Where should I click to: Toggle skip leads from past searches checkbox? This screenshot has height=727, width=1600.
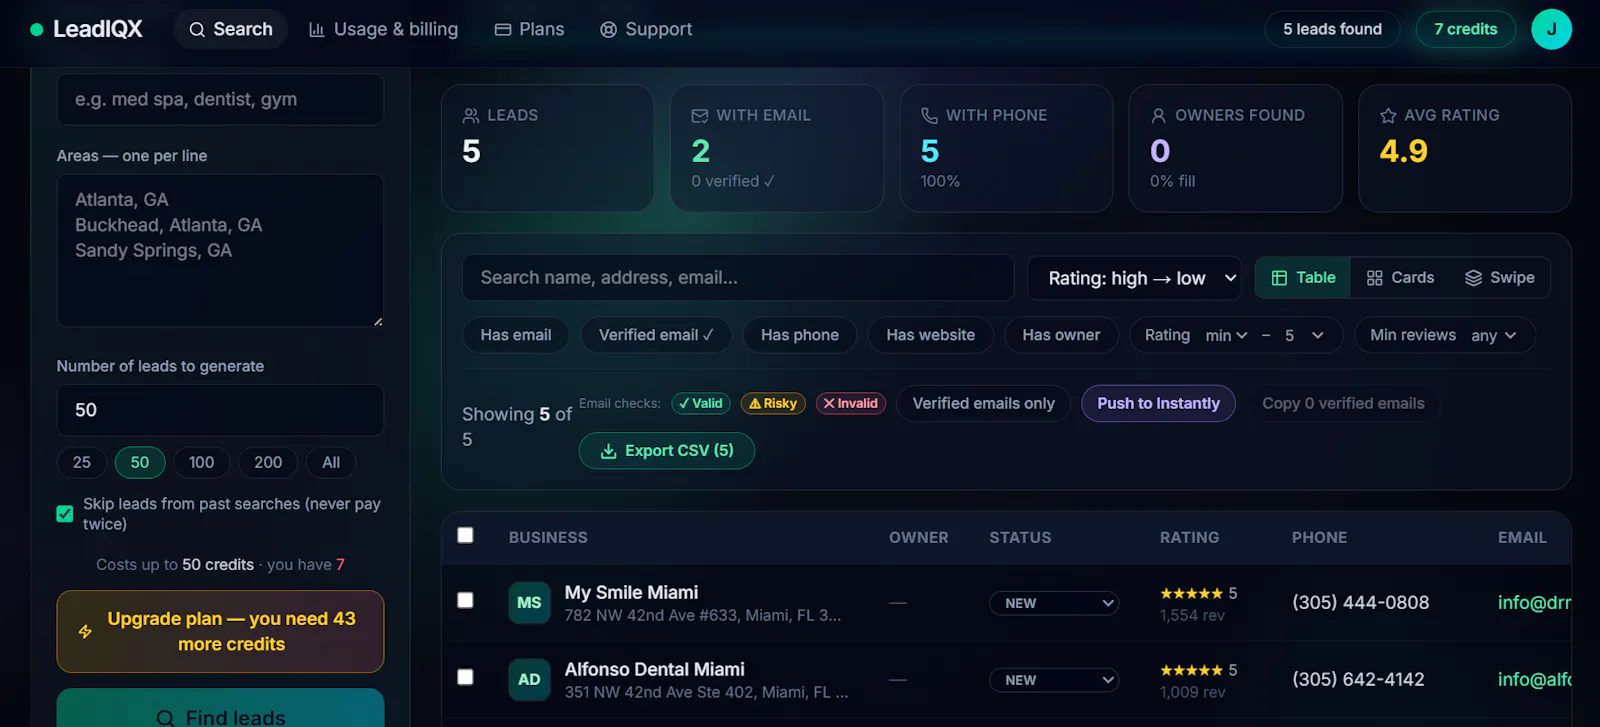(x=65, y=514)
